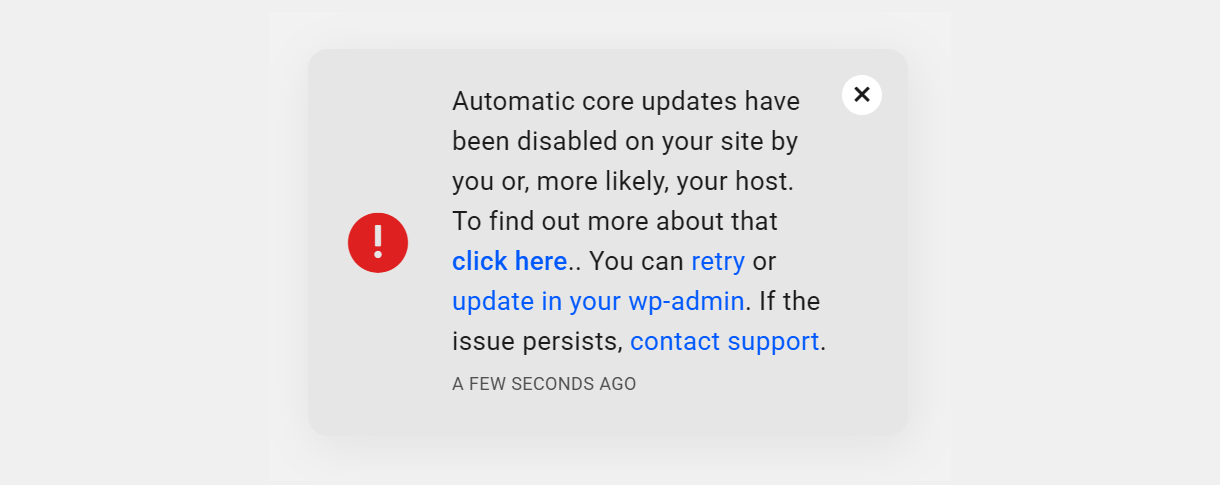Click the "retry" link
The image size is (1220, 485).
718,262
